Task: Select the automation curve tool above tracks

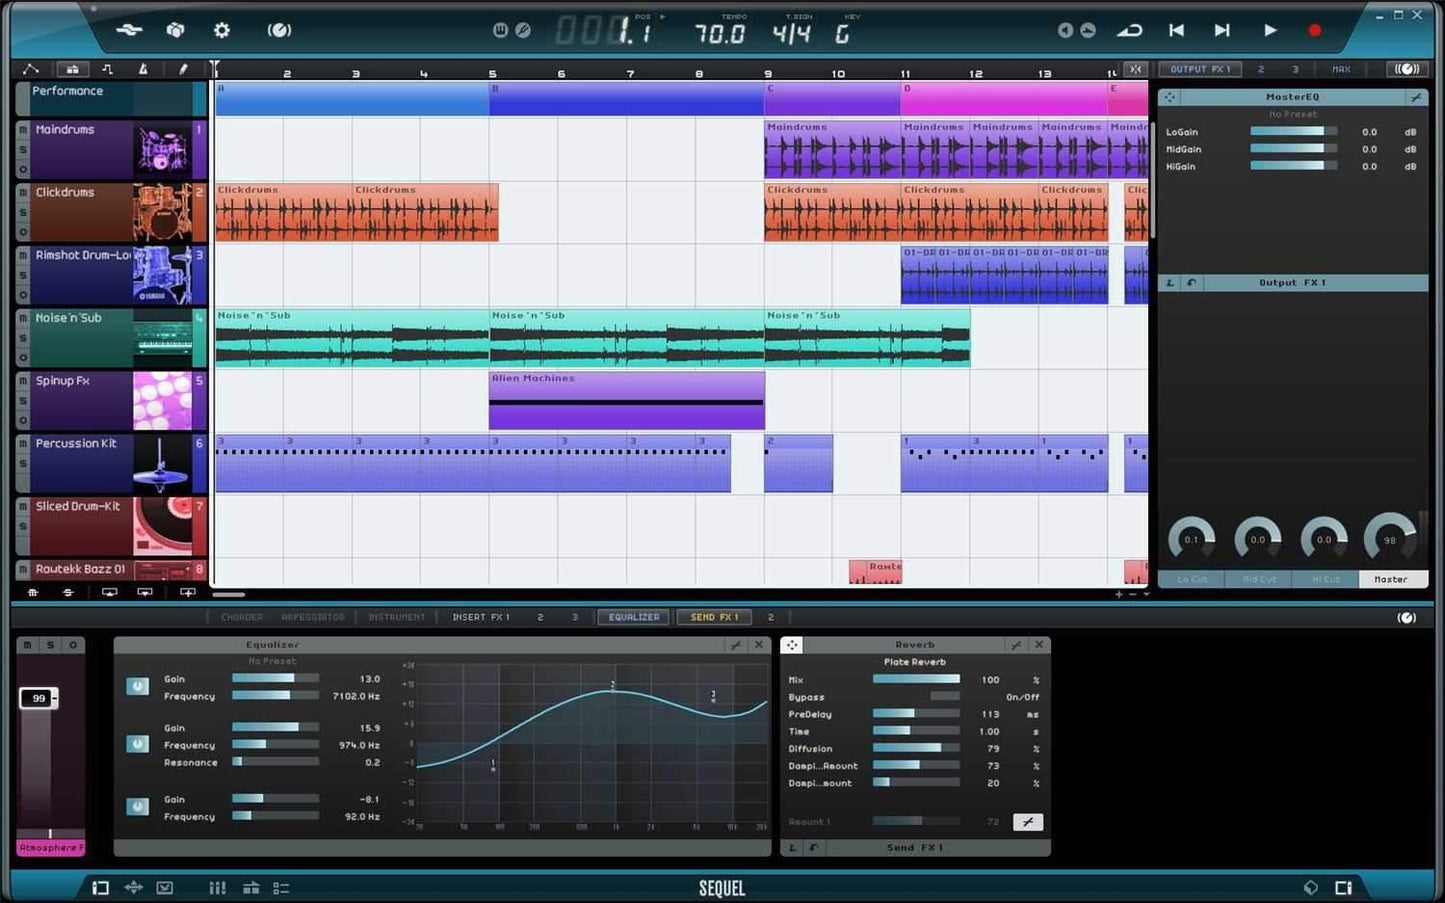Action: tap(31, 69)
